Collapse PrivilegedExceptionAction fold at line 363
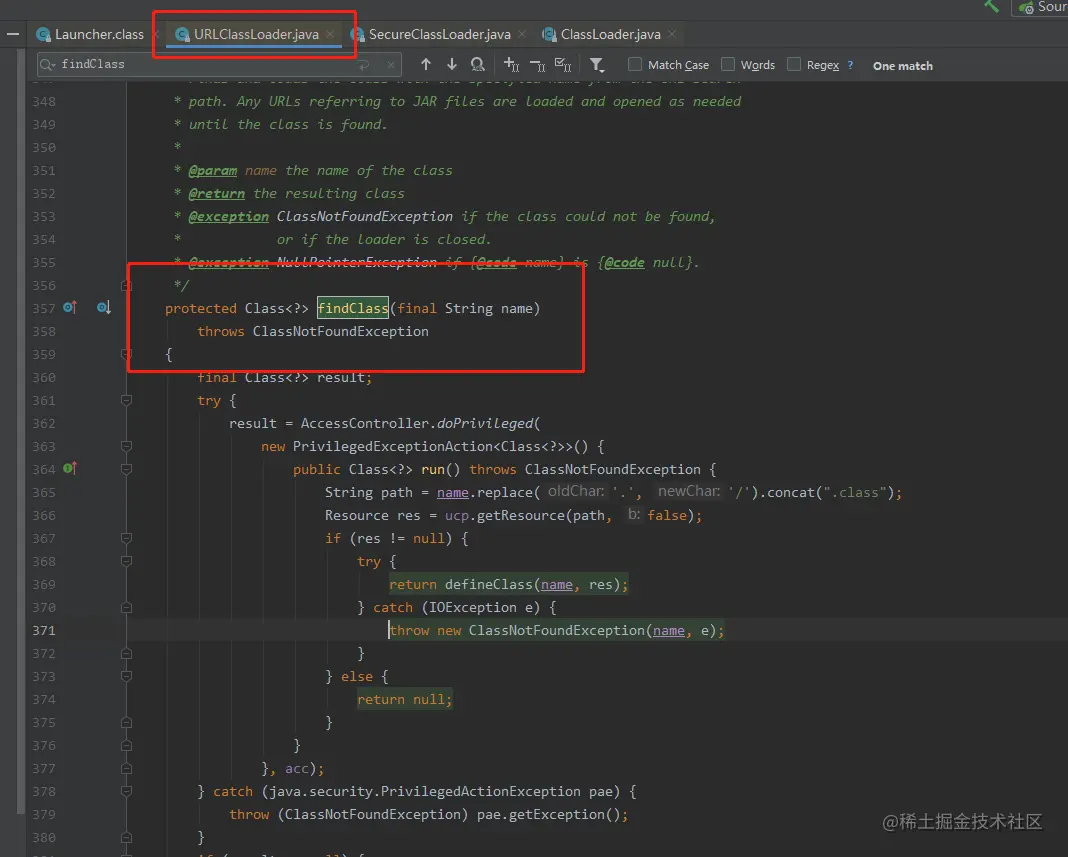Screen dimensions: 1068x857 pos(126,446)
